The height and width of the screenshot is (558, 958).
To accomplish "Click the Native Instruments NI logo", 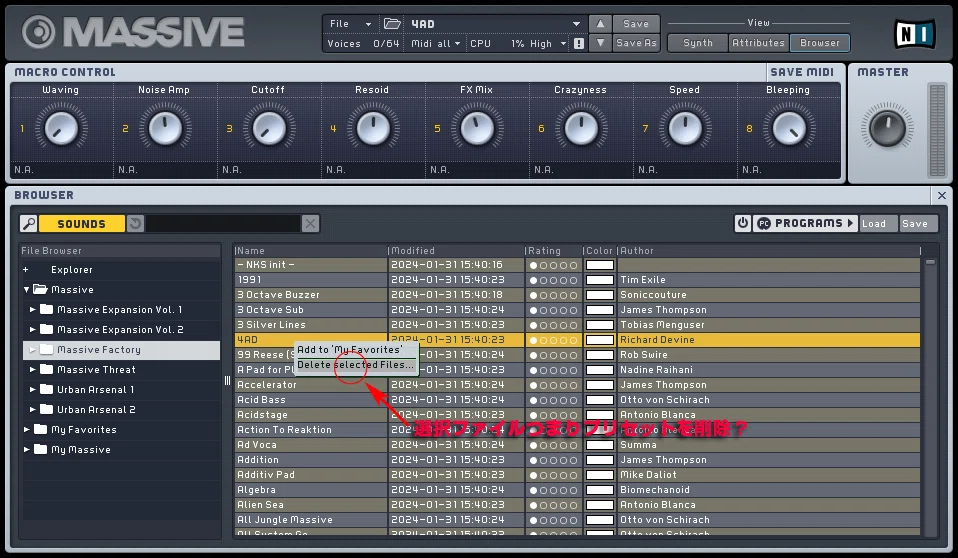I will coord(915,34).
